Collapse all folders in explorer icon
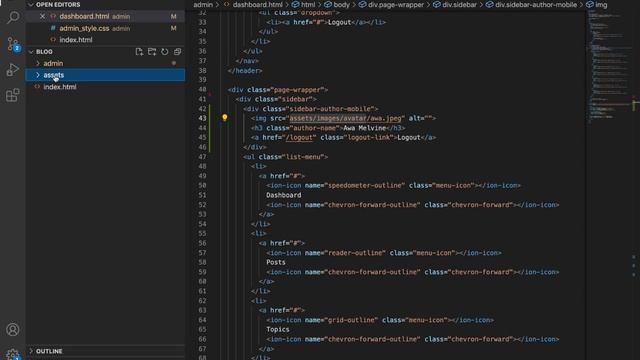640x360 pixels. (177, 52)
